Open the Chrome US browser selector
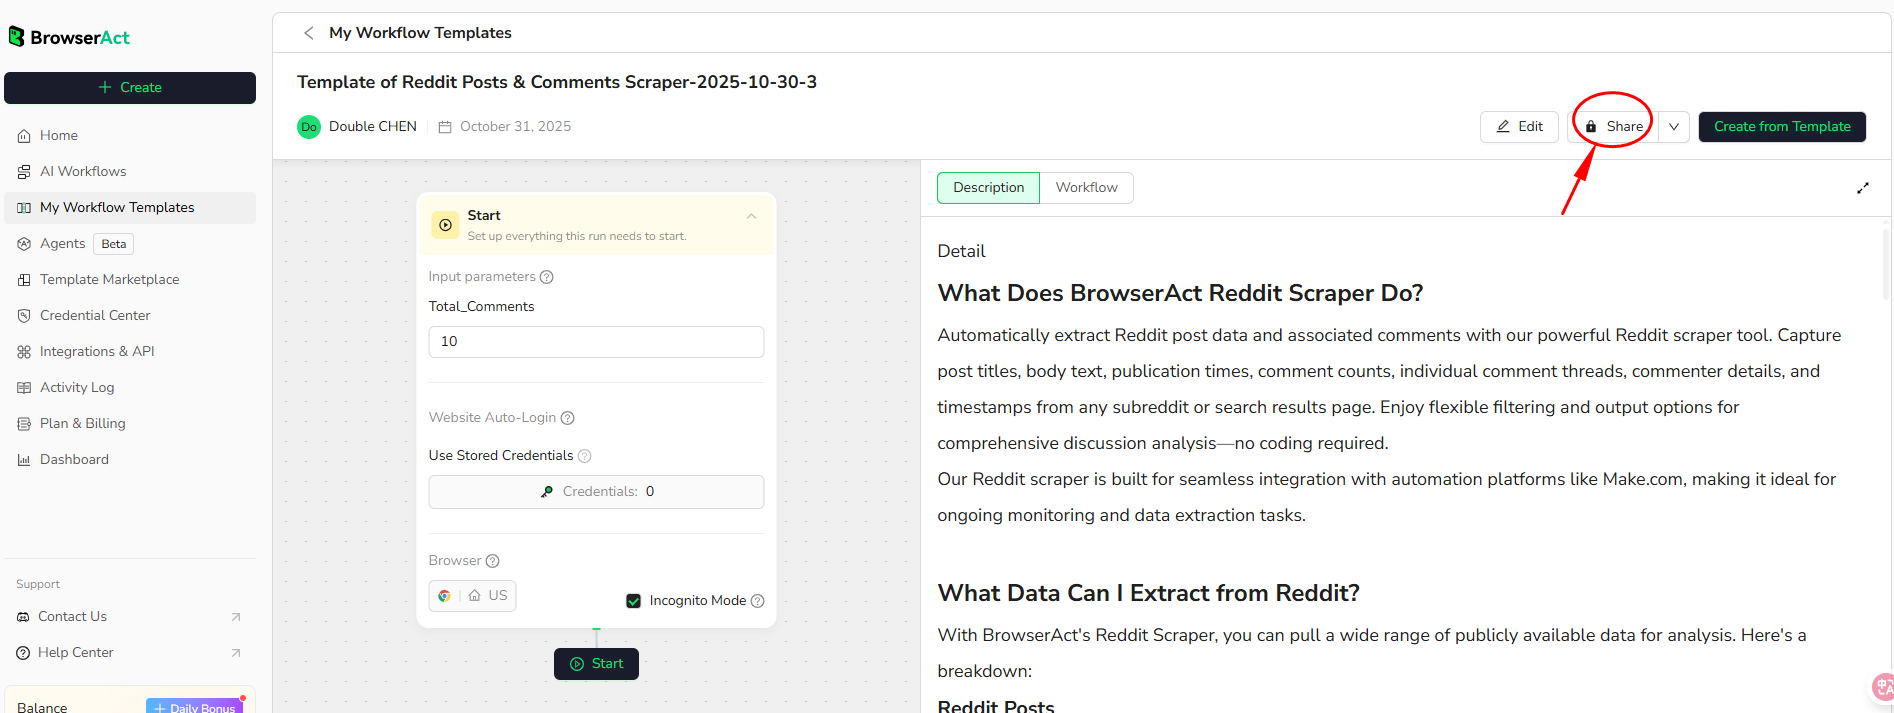1894x713 pixels. pyautogui.click(x=472, y=596)
